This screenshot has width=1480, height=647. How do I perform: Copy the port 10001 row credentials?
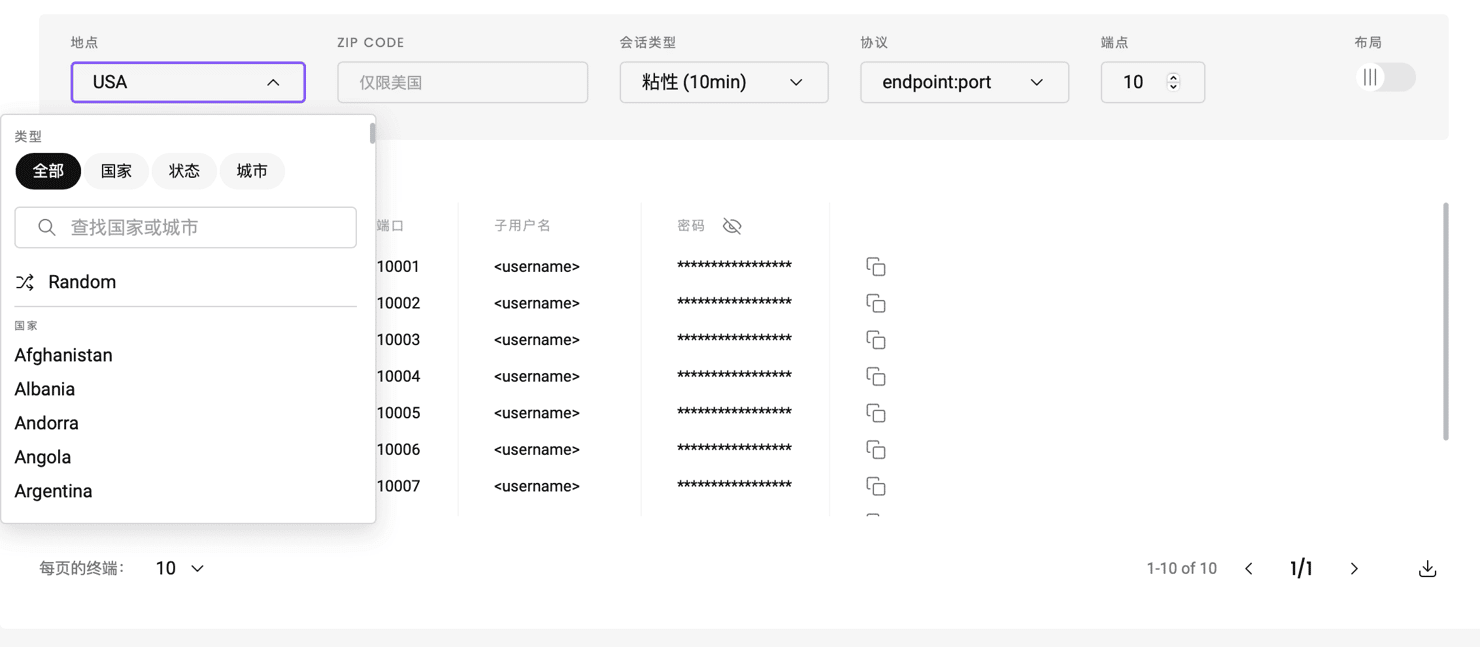click(x=875, y=267)
